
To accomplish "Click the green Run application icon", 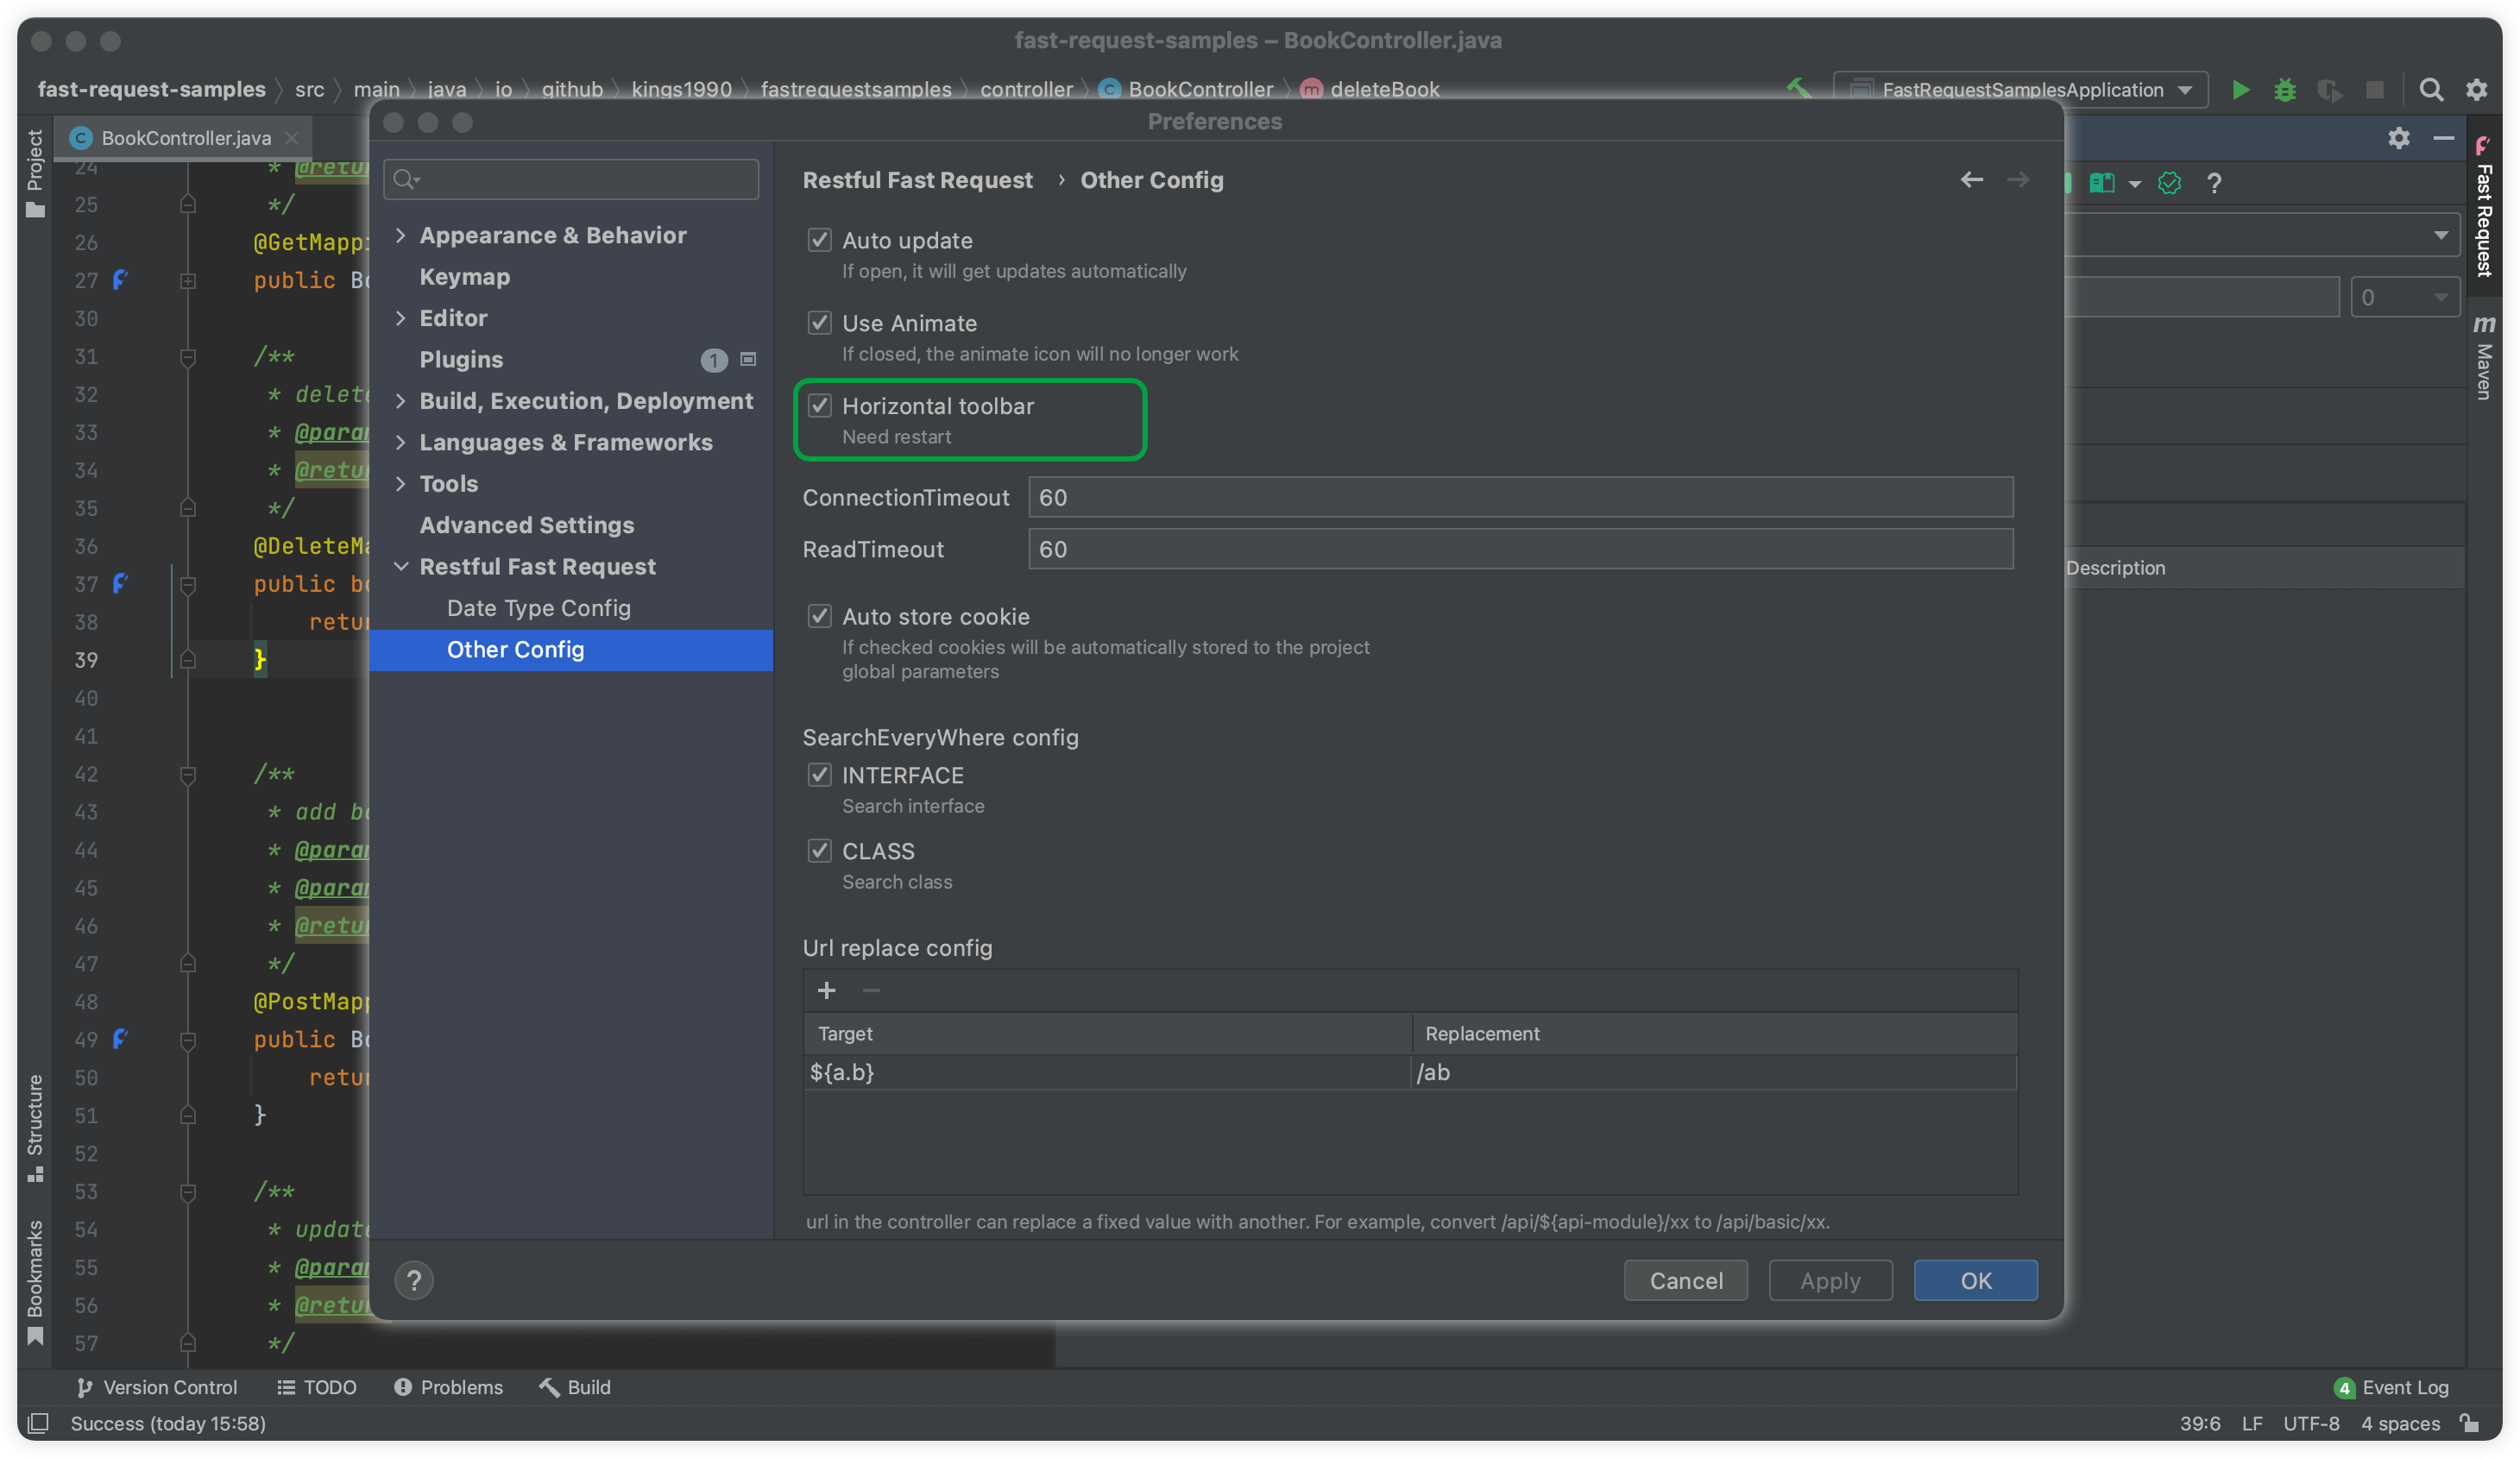I will [2240, 90].
